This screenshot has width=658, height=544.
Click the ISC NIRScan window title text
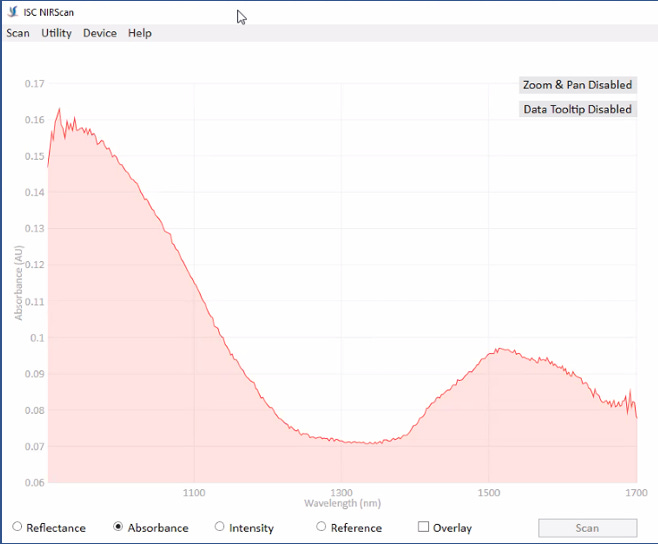49,12
